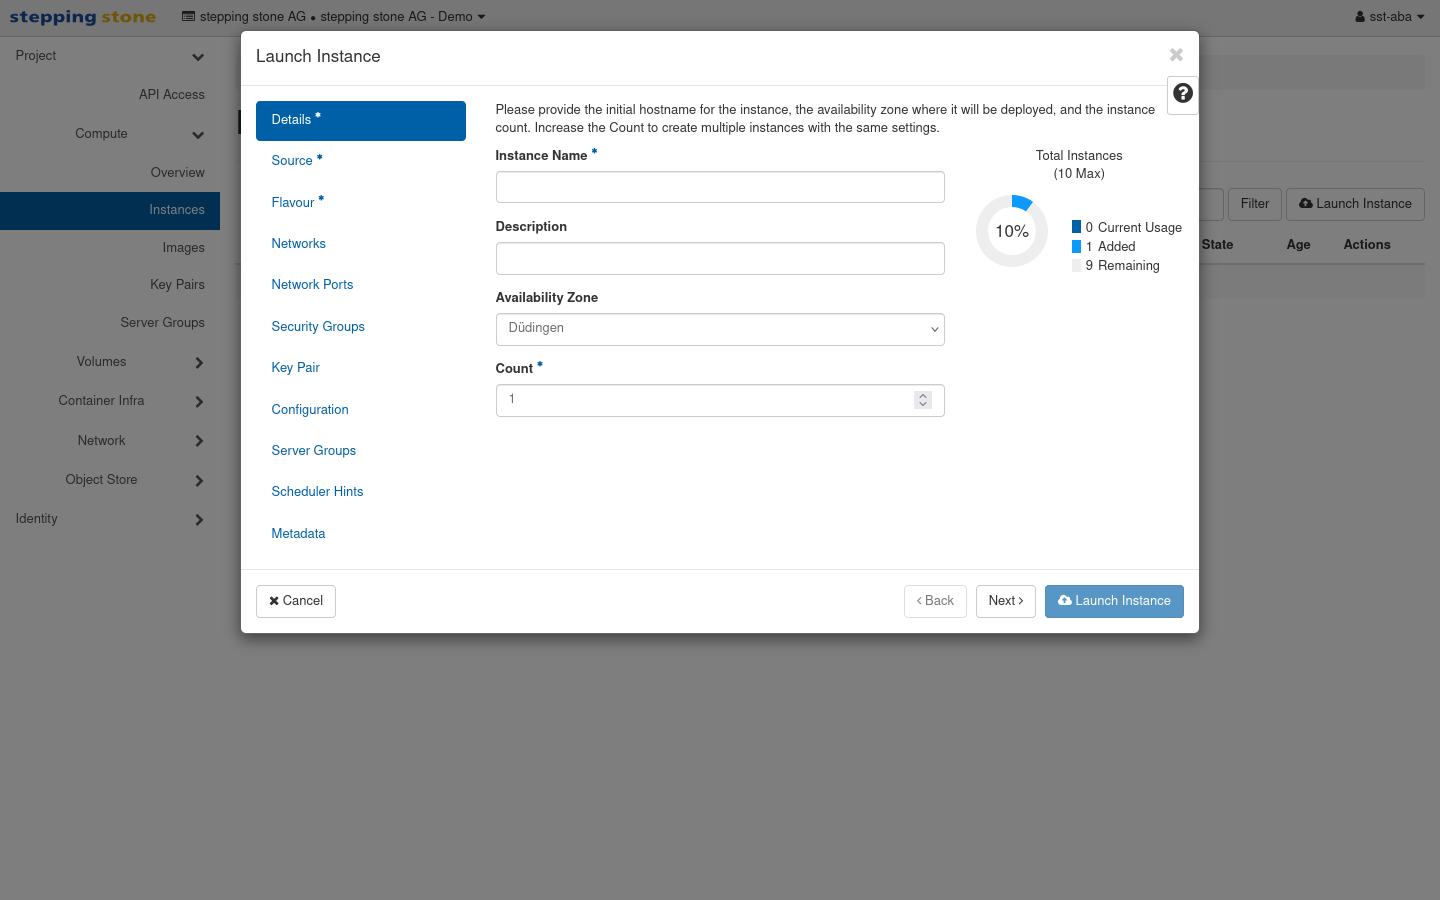Switch to the Networks step
Viewport: 1440px width, 900px height.
(298, 244)
